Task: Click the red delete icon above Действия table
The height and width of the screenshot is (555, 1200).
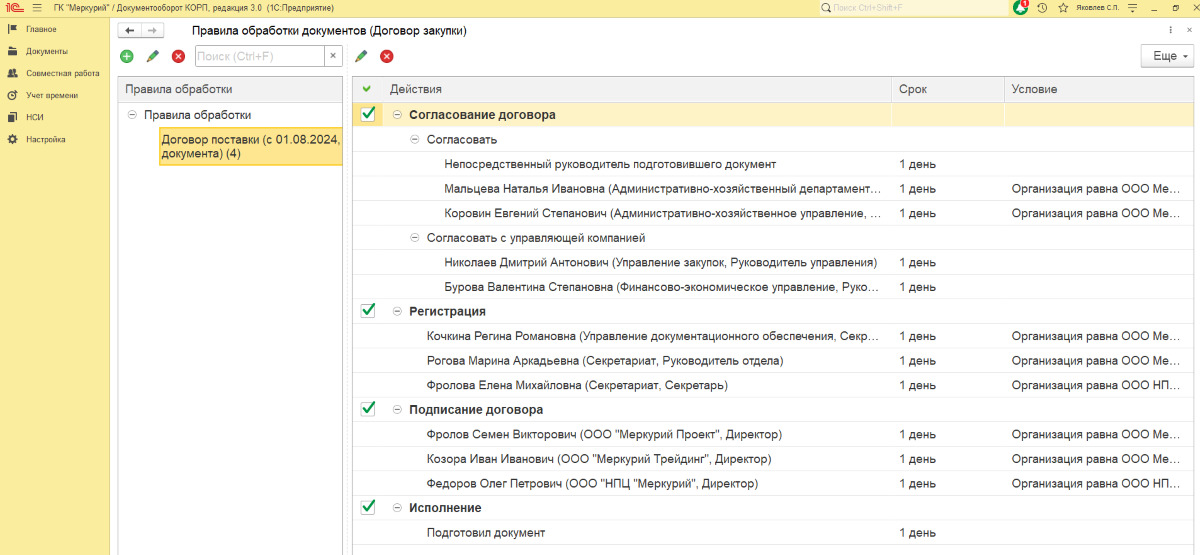Action: pyautogui.click(x=386, y=57)
